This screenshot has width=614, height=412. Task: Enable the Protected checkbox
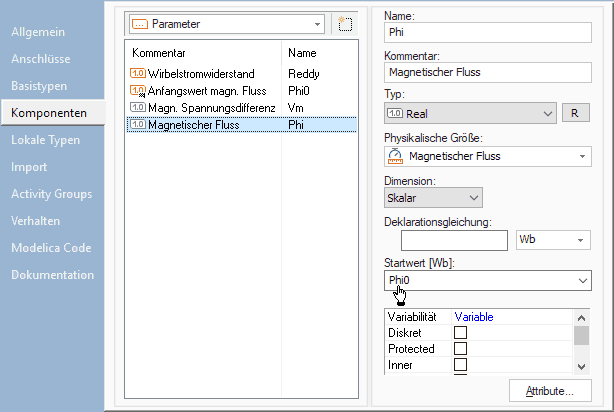pos(460,349)
